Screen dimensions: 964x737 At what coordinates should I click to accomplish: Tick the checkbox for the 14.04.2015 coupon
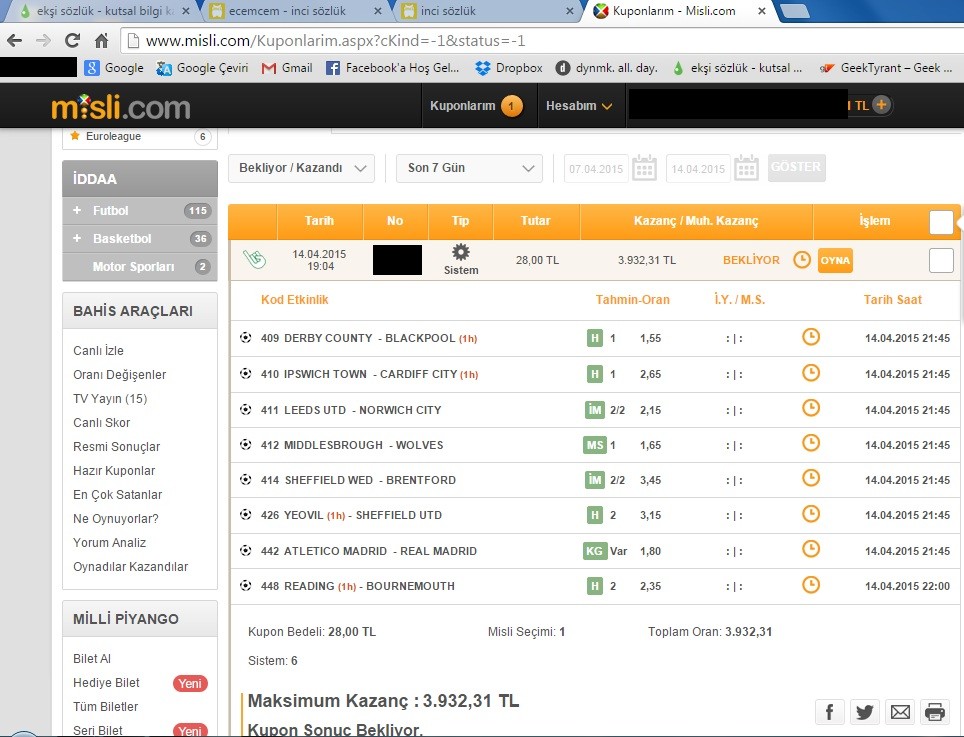(941, 260)
